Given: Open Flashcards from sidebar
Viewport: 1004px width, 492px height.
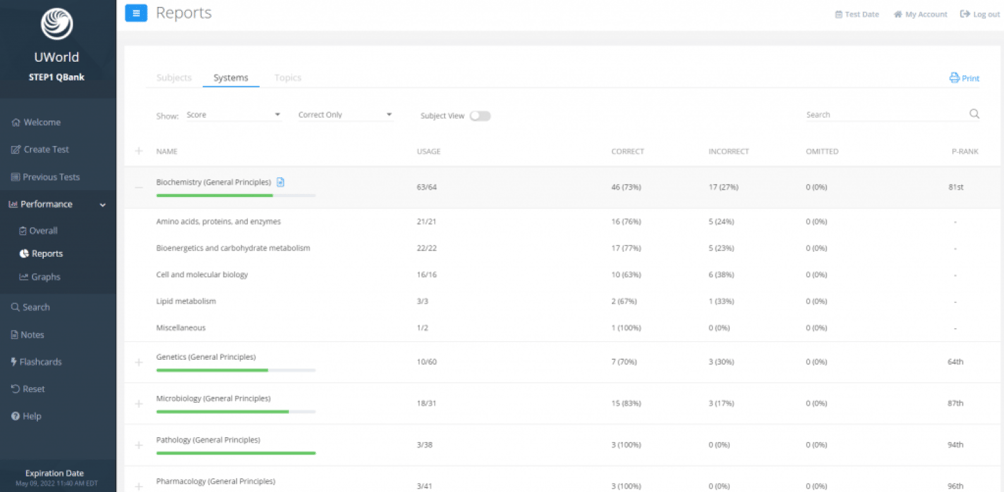Looking at the screenshot, I should pyautogui.click(x=40, y=362).
